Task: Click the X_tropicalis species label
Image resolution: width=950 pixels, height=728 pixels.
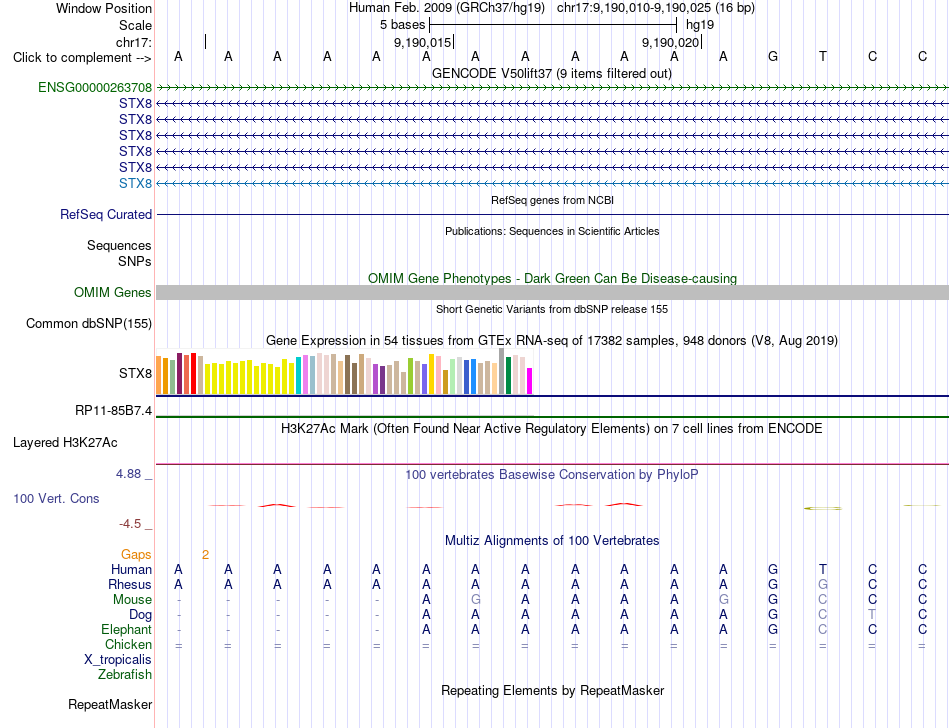Action: 118,660
